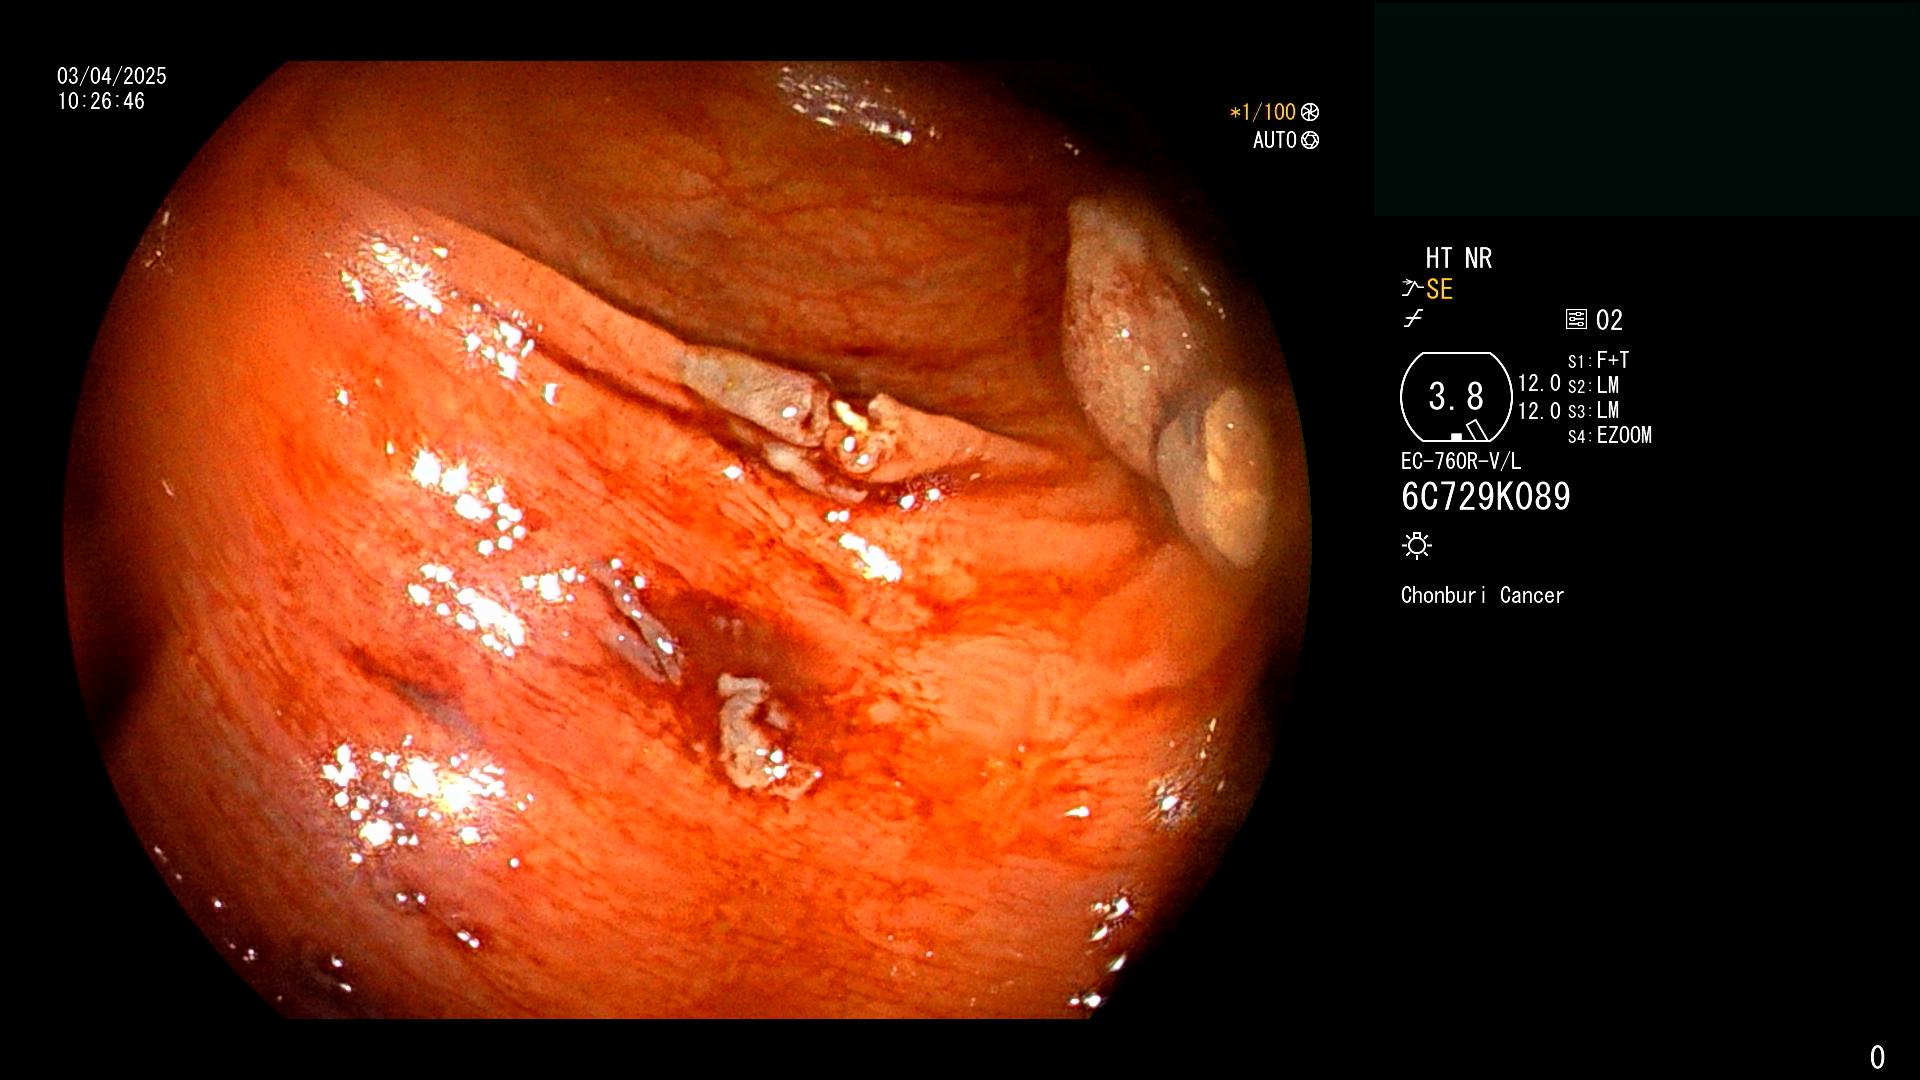Click the iris icon beside AUTO
Screen dimensions: 1920x1080
click(1310, 140)
